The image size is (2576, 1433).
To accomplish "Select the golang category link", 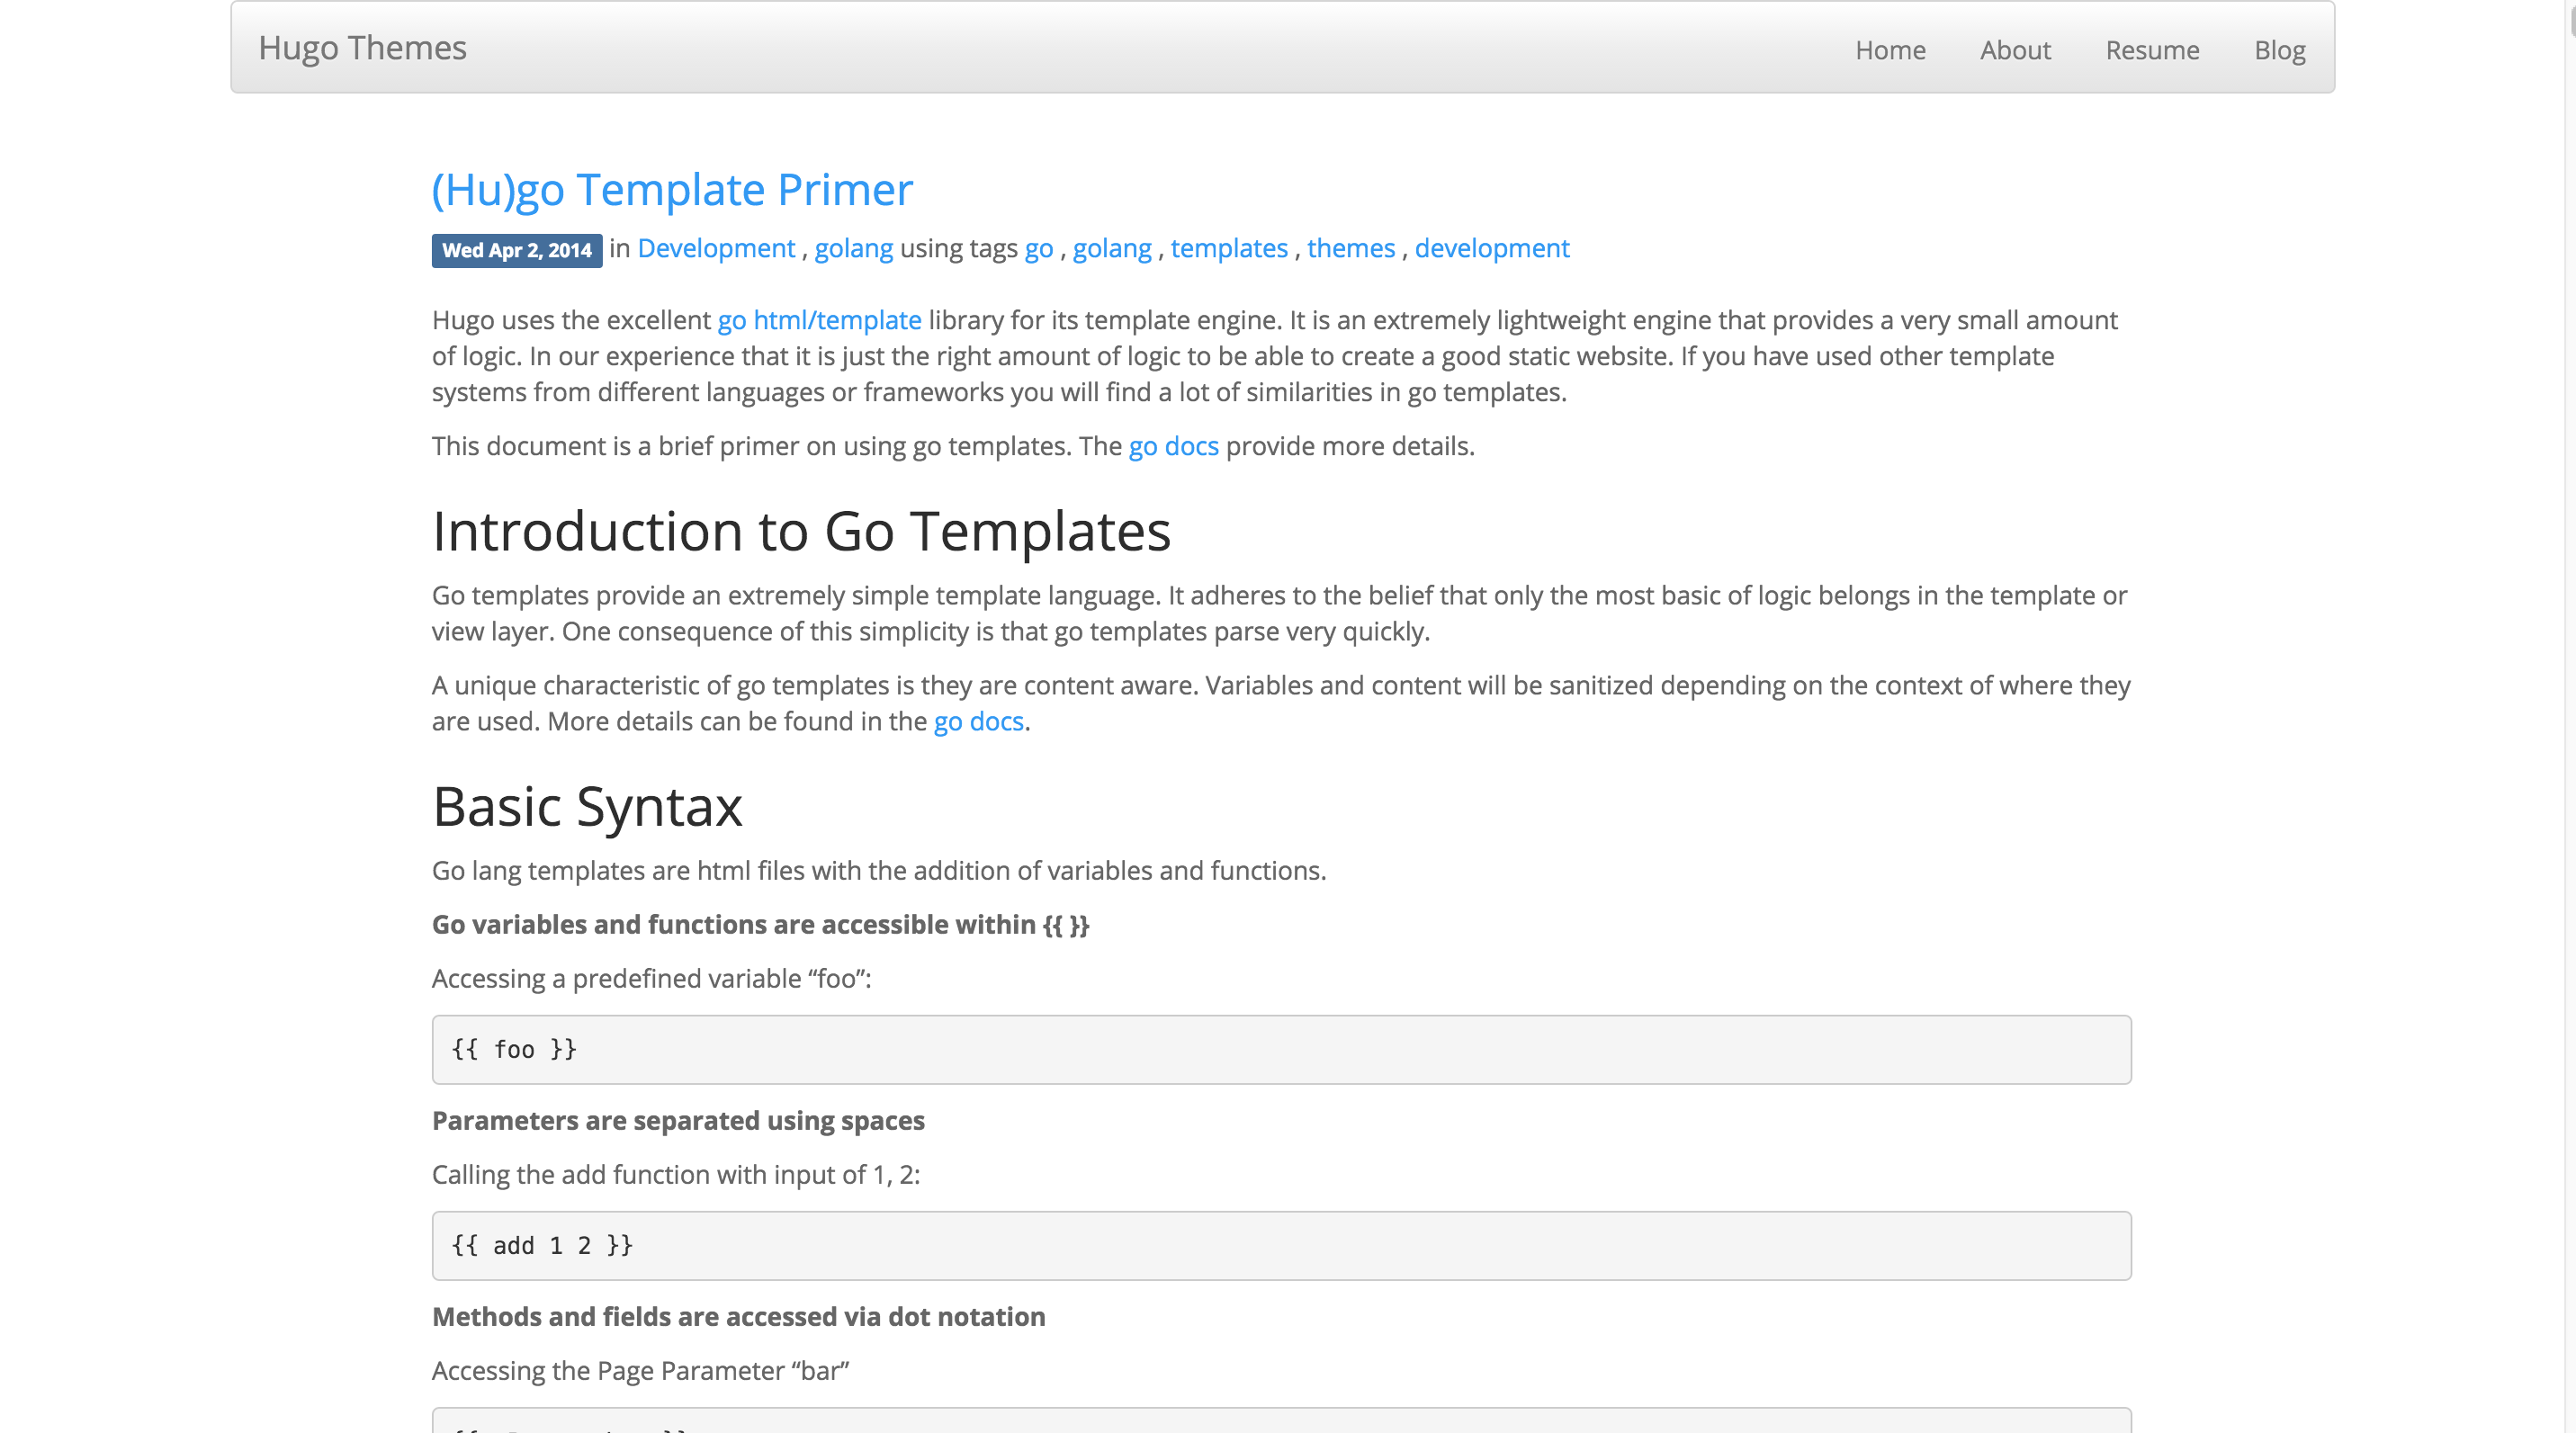I will click(853, 248).
